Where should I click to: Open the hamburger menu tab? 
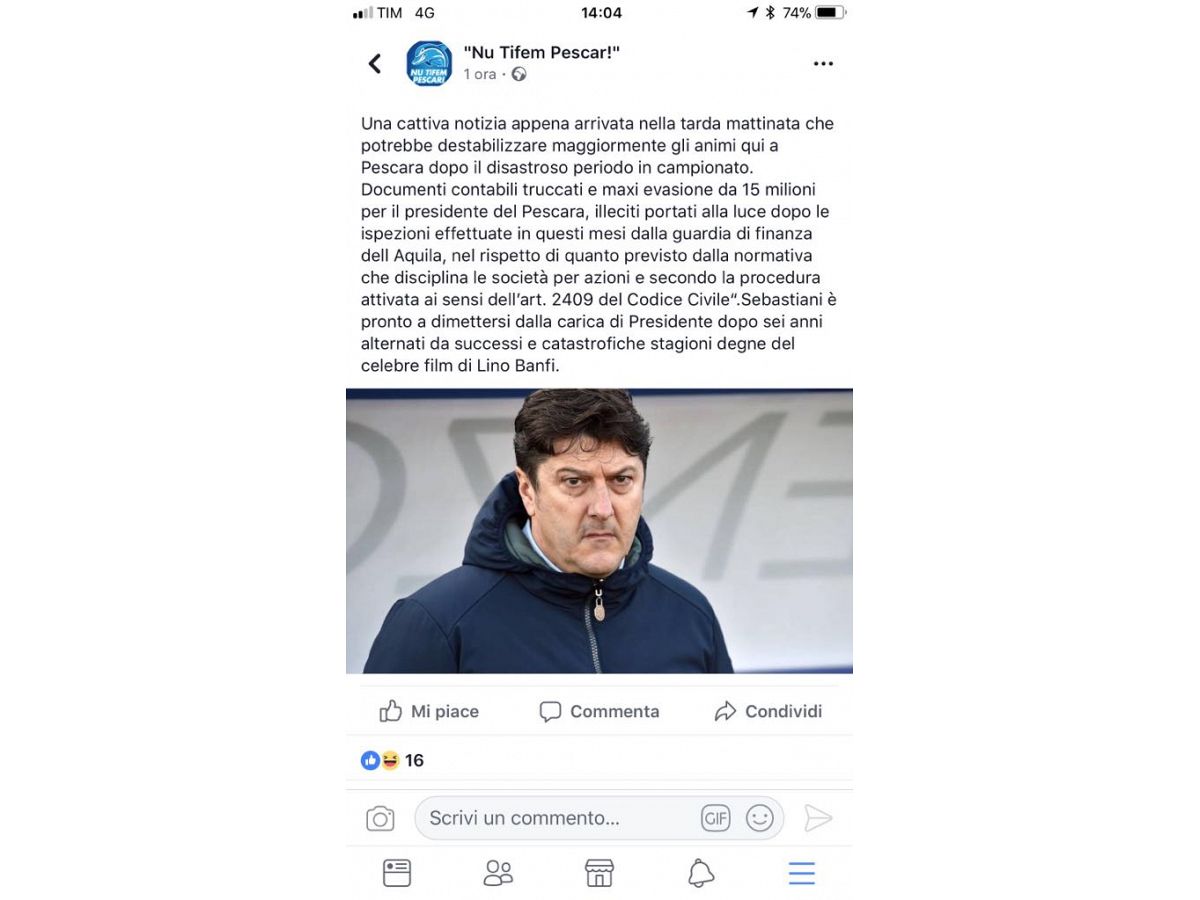click(802, 873)
